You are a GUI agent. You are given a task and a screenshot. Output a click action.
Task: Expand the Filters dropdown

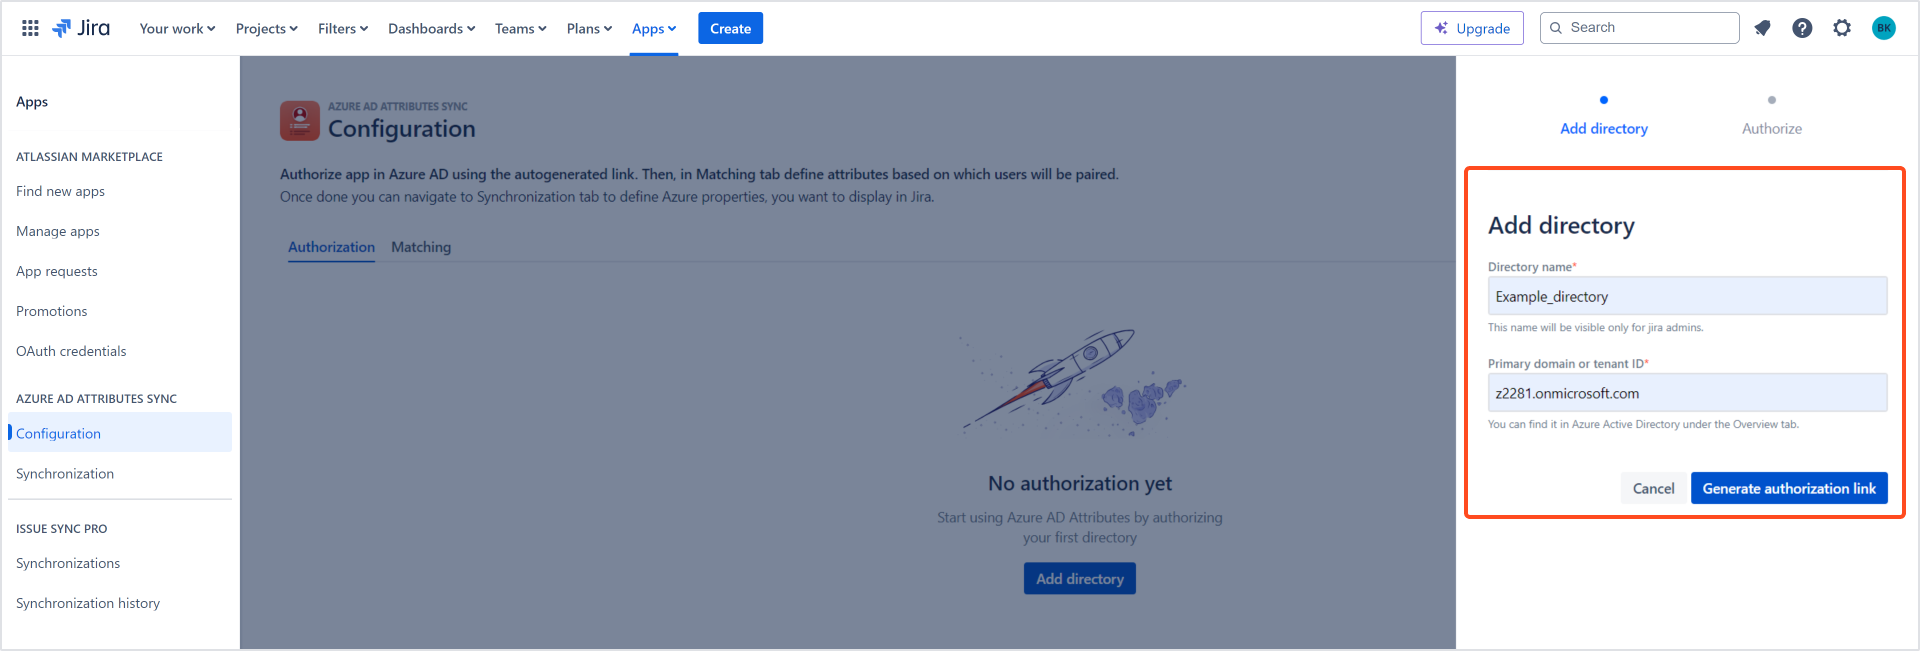click(x=343, y=28)
